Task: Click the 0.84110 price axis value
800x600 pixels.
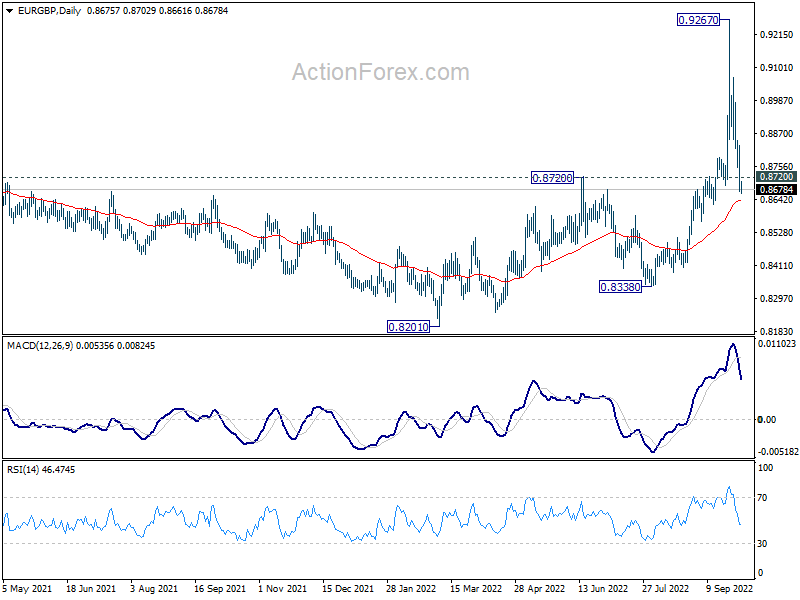Action: tap(777, 266)
